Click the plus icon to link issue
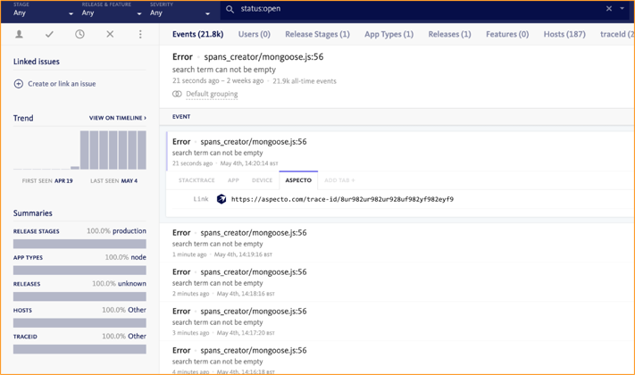Image resolution: width=636 pixels, height=376 pixels. [x=18, y=84]
